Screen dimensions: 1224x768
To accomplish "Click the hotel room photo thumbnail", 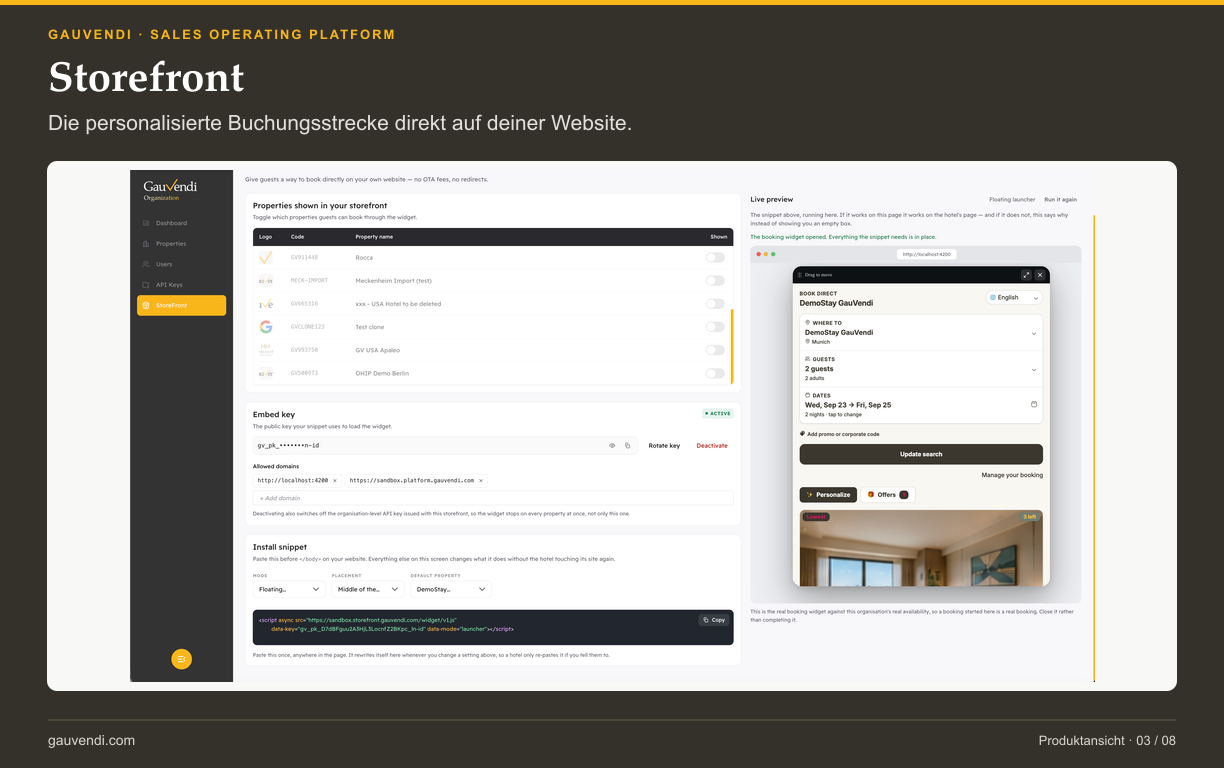I will pyautogui.click(x=921, y=548).
